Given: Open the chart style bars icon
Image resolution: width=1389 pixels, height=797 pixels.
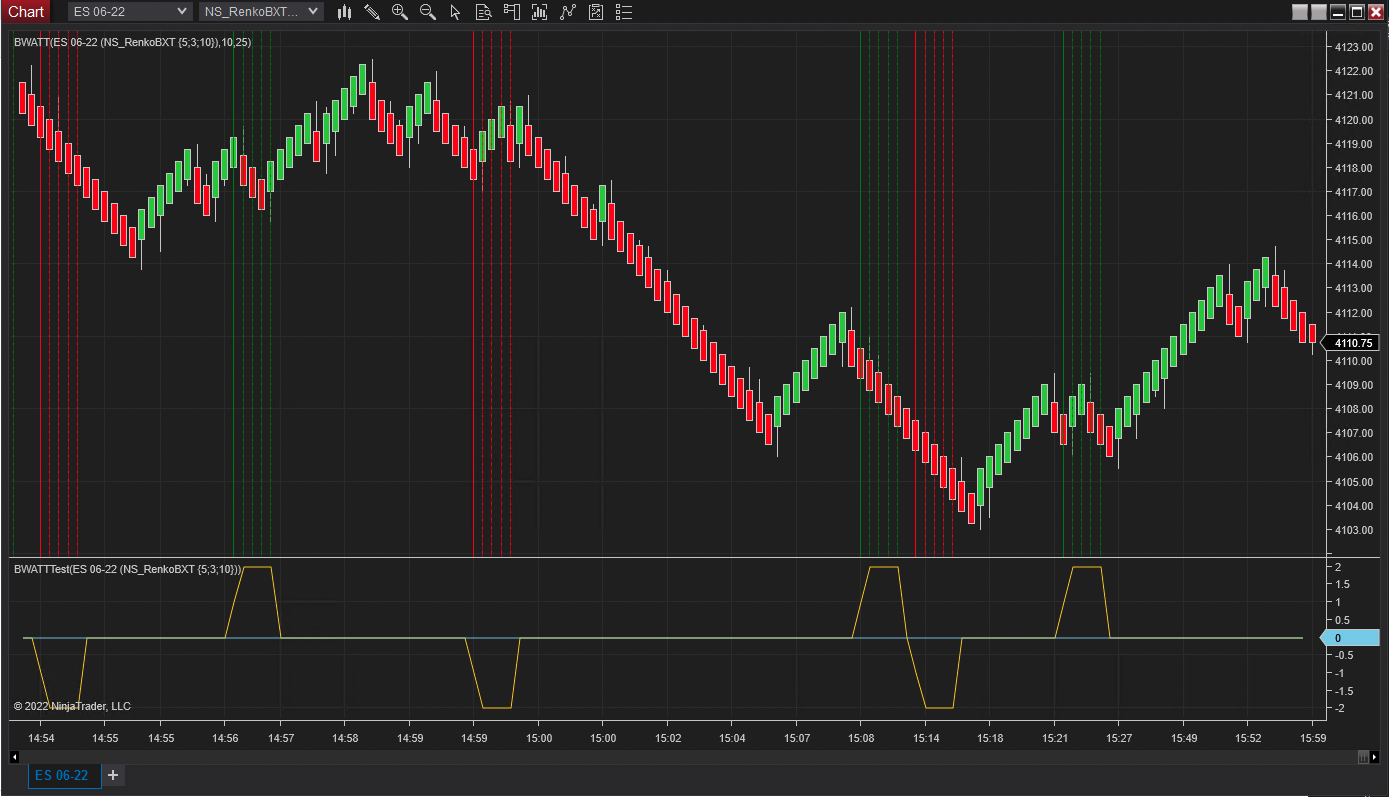Looking at the screenshot, I should (345, 12).
